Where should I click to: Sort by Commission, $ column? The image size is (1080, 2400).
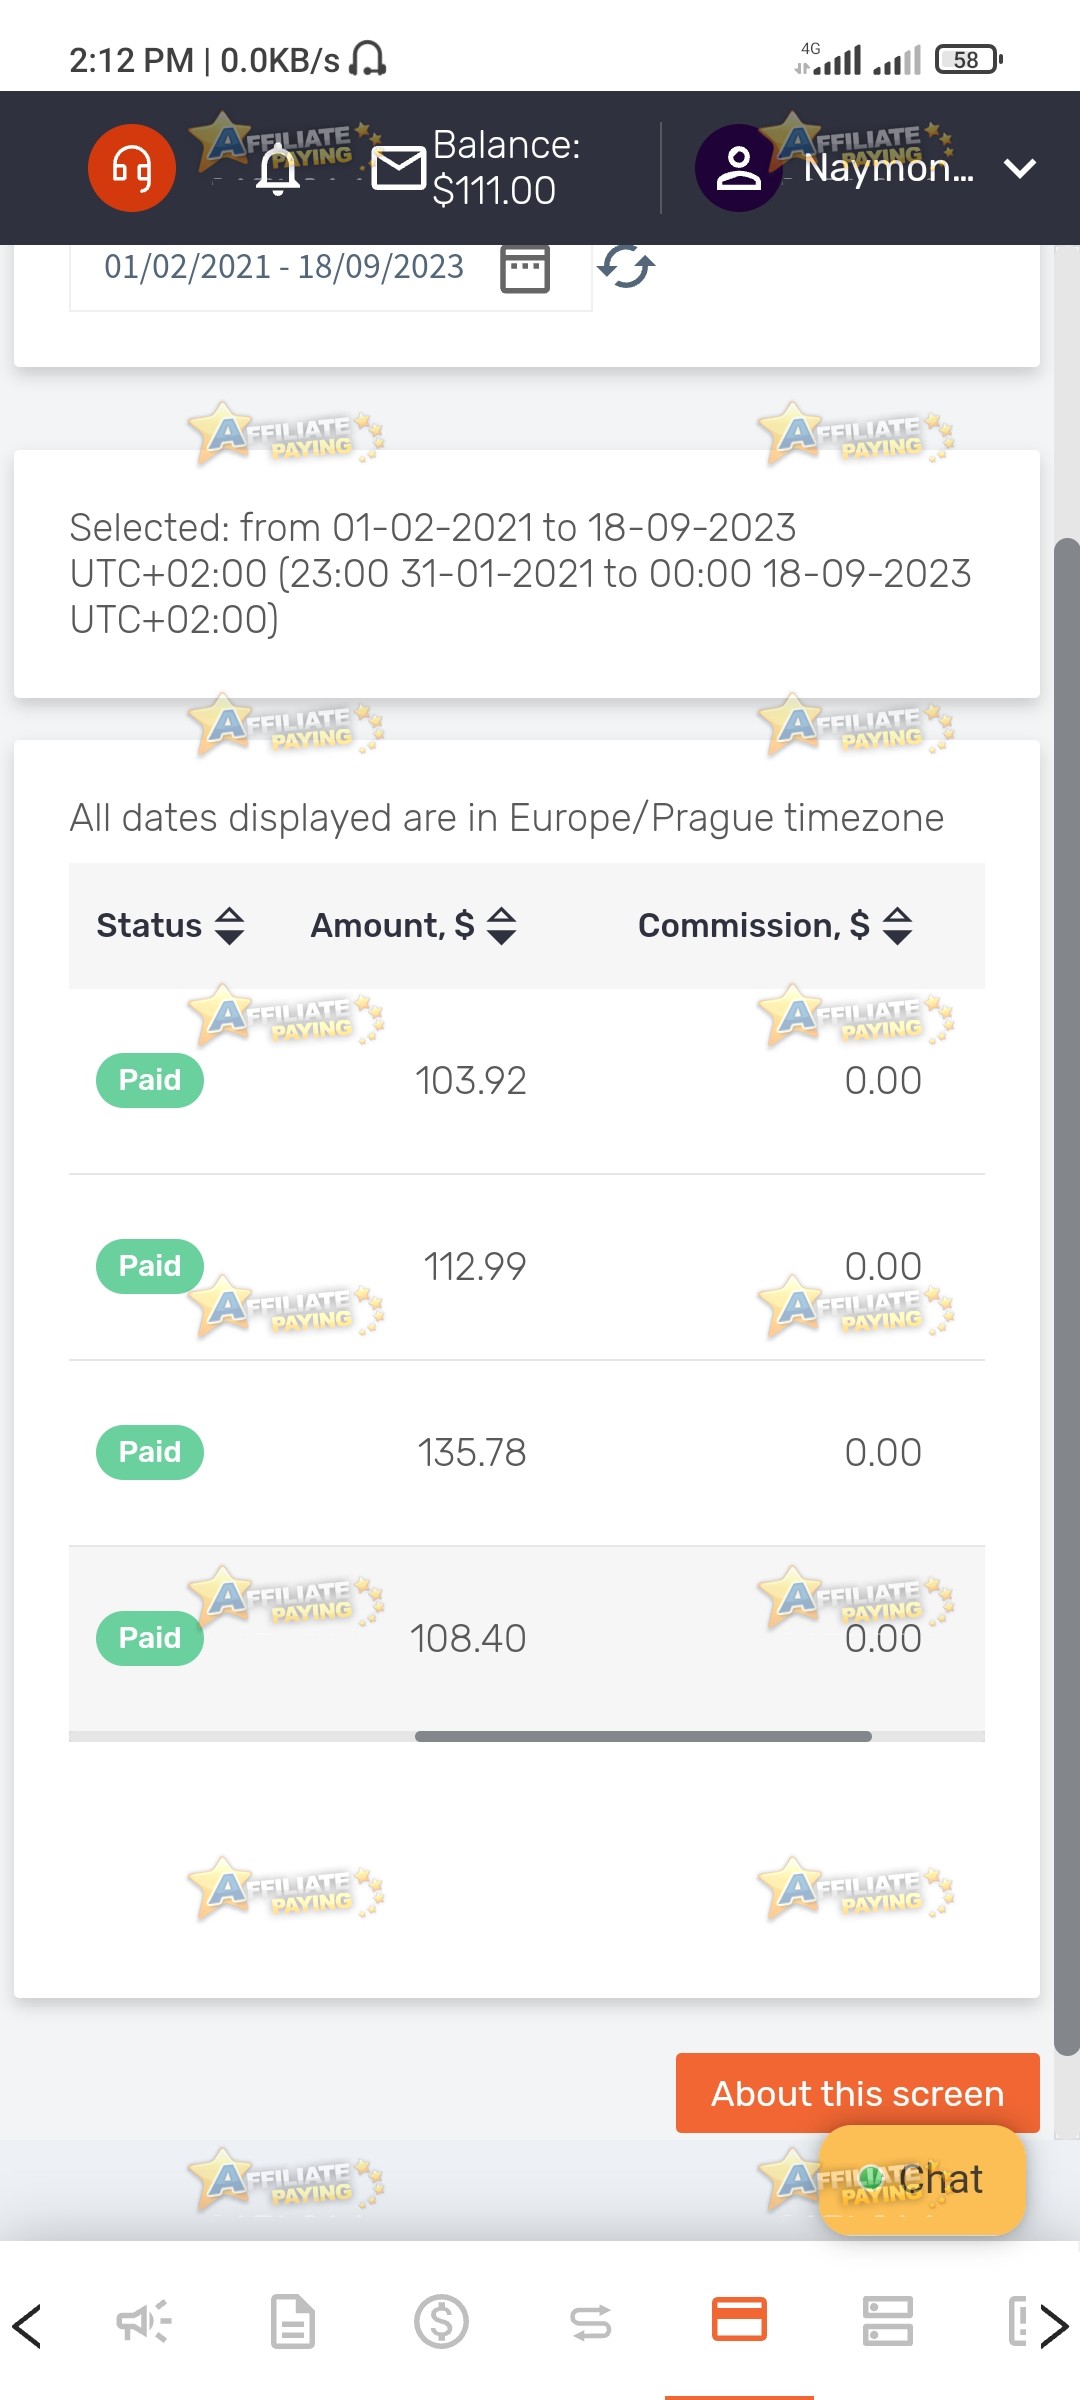(775, 926)
